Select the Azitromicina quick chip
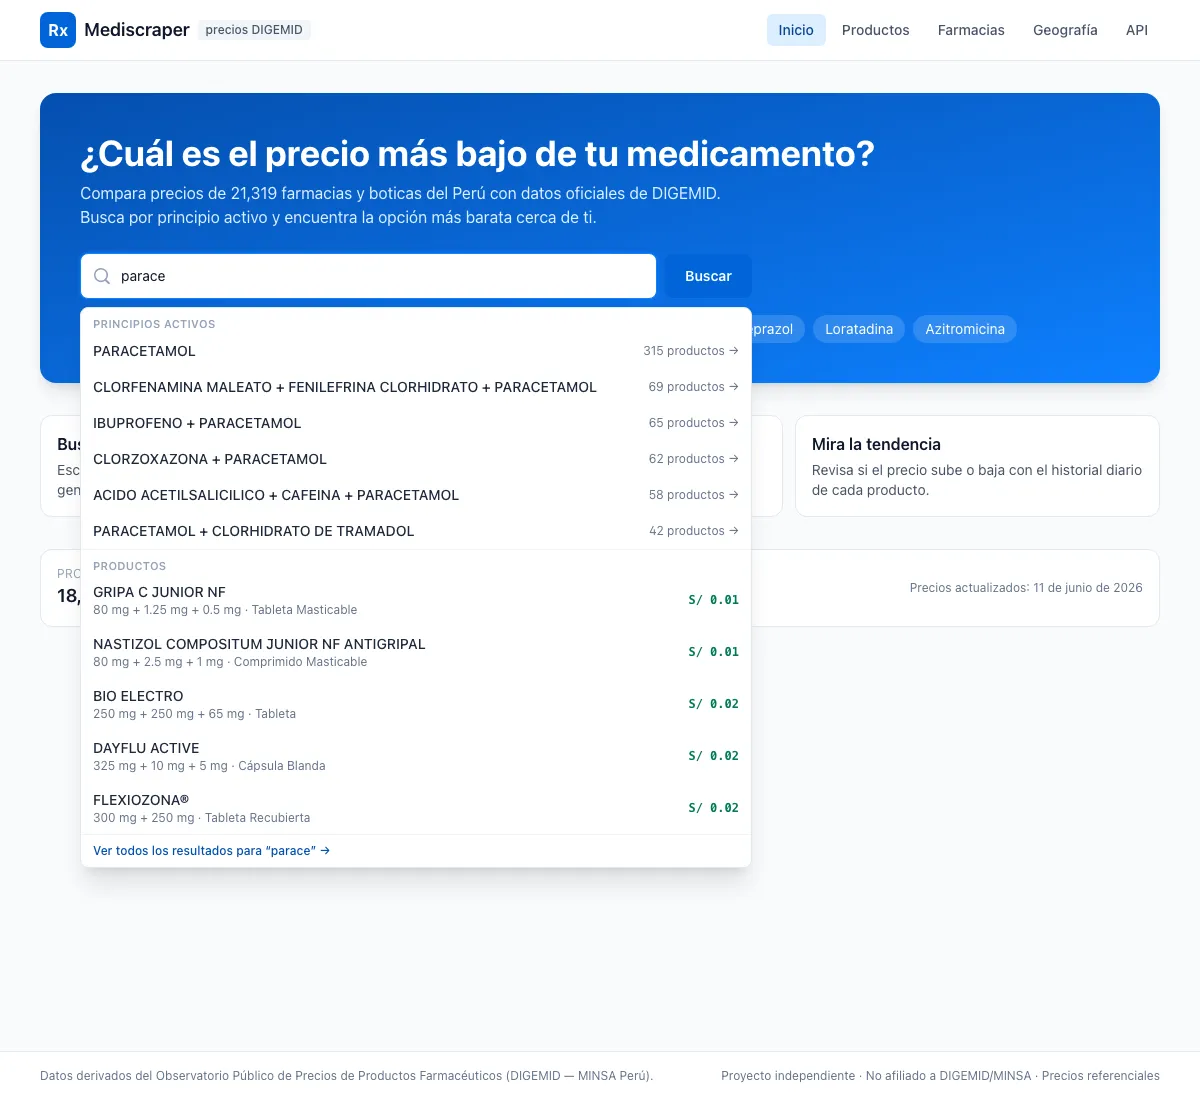 tap(965, 329)
